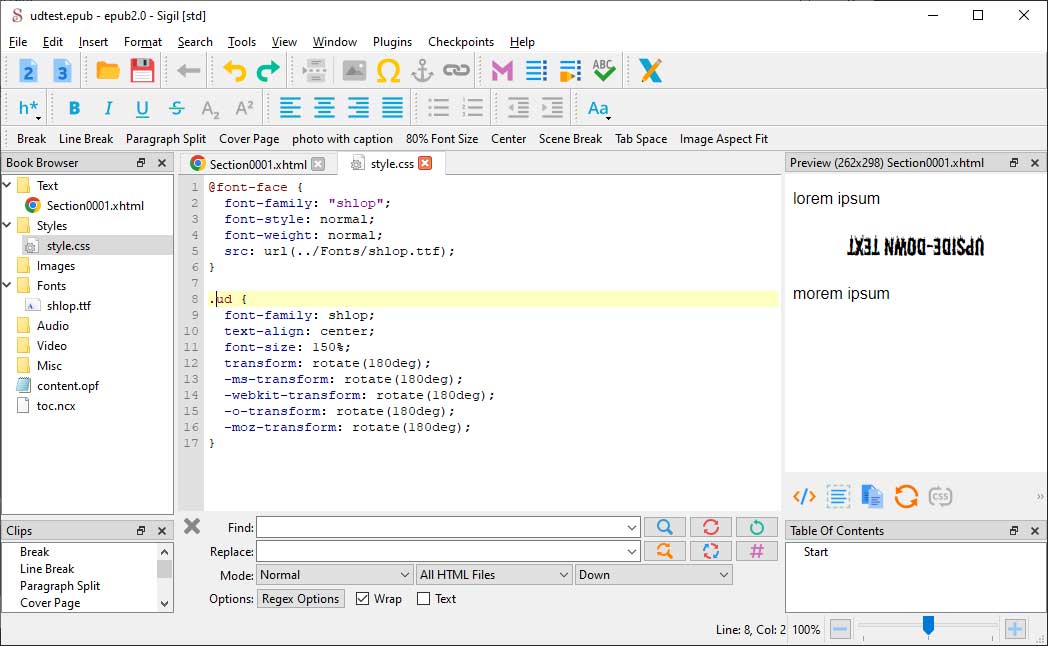Viewport: 1048px width, 646px height.
Task: Click the Insert Special Character omega icon
Action: (x=388, y=71)
